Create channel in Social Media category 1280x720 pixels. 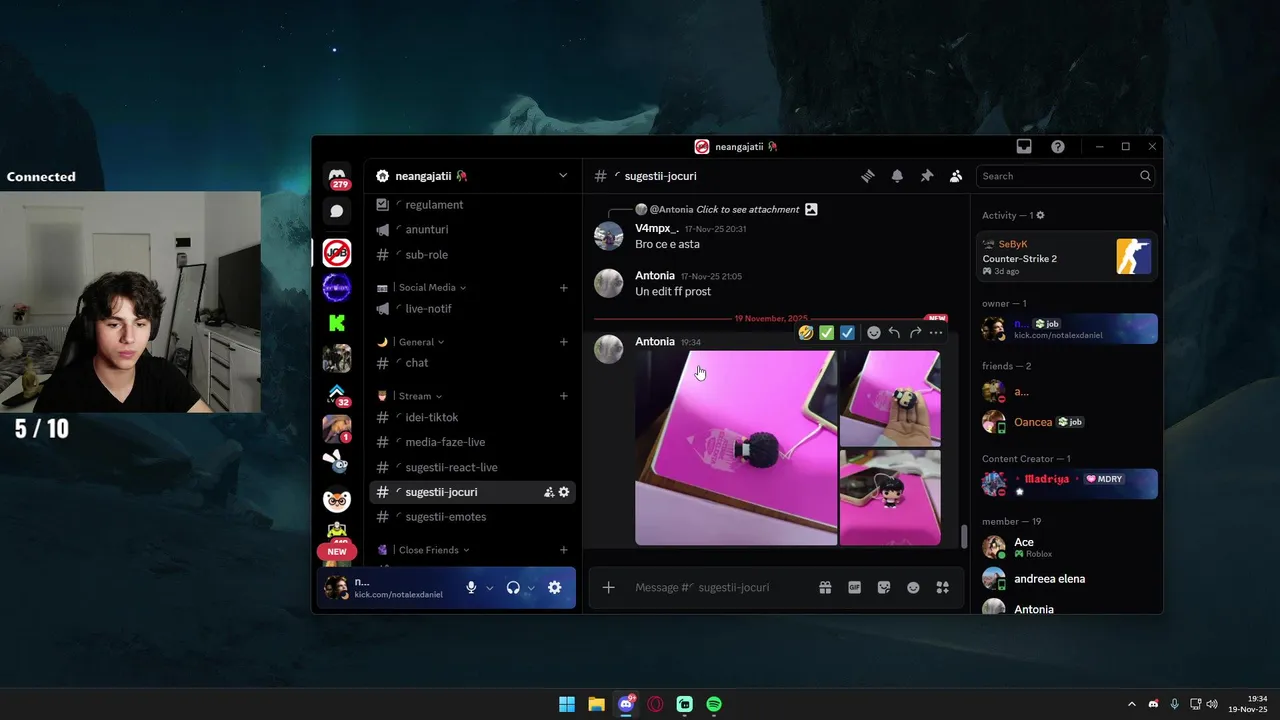[564, 288]
